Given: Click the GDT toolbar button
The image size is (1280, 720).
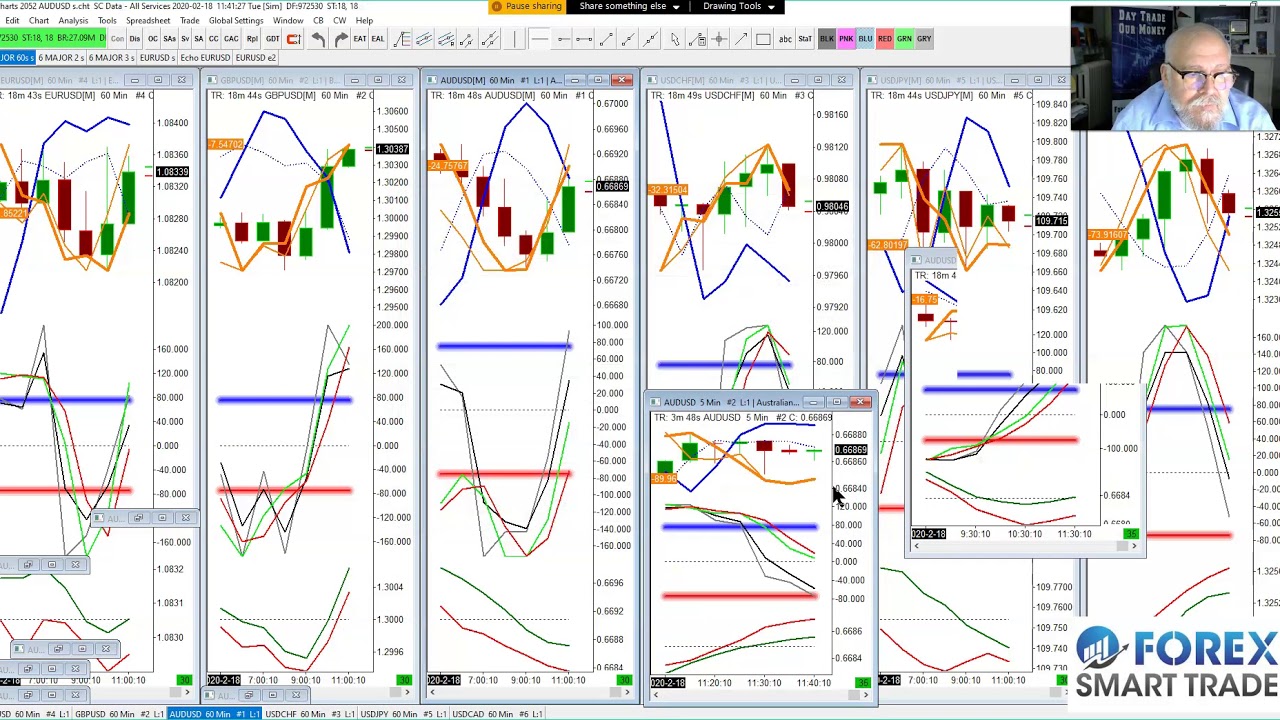Looking at the screenshot, I should coord(272,39).
